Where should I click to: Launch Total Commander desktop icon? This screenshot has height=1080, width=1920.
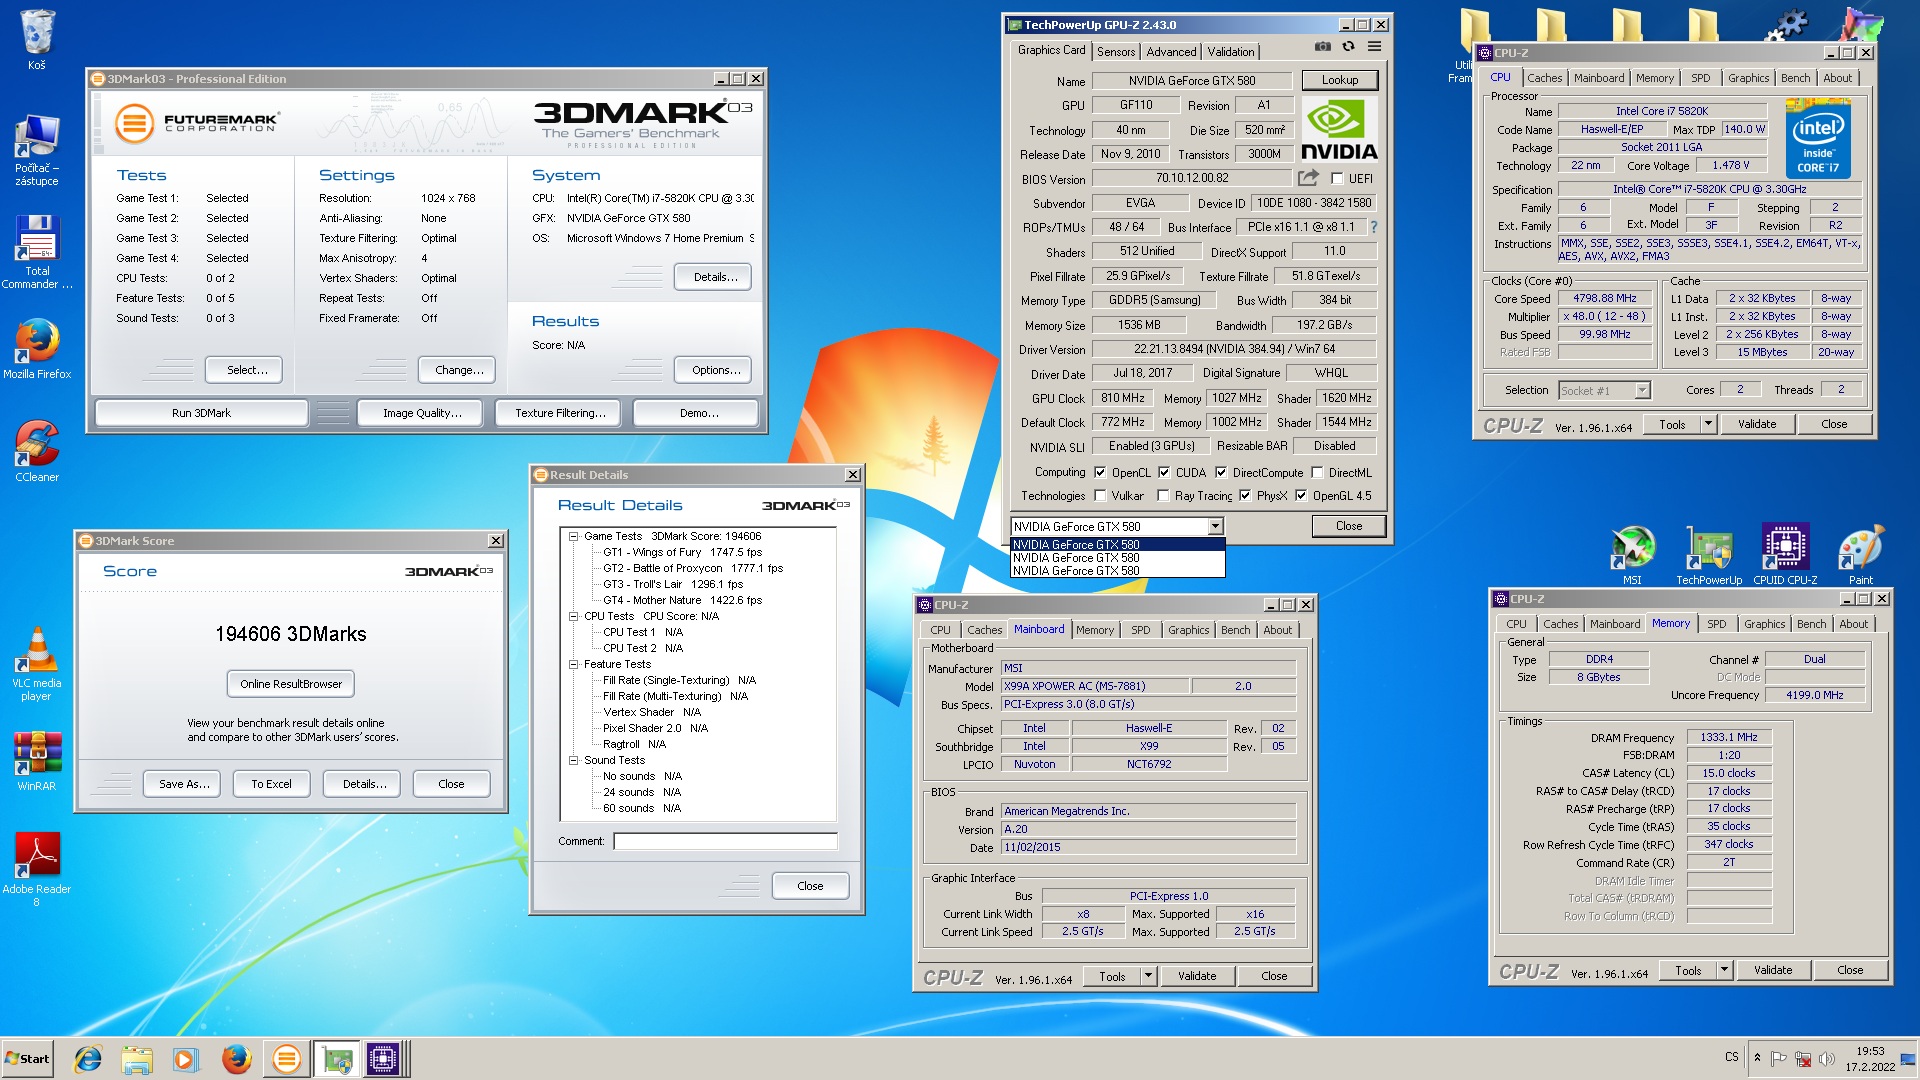point(37,252)
